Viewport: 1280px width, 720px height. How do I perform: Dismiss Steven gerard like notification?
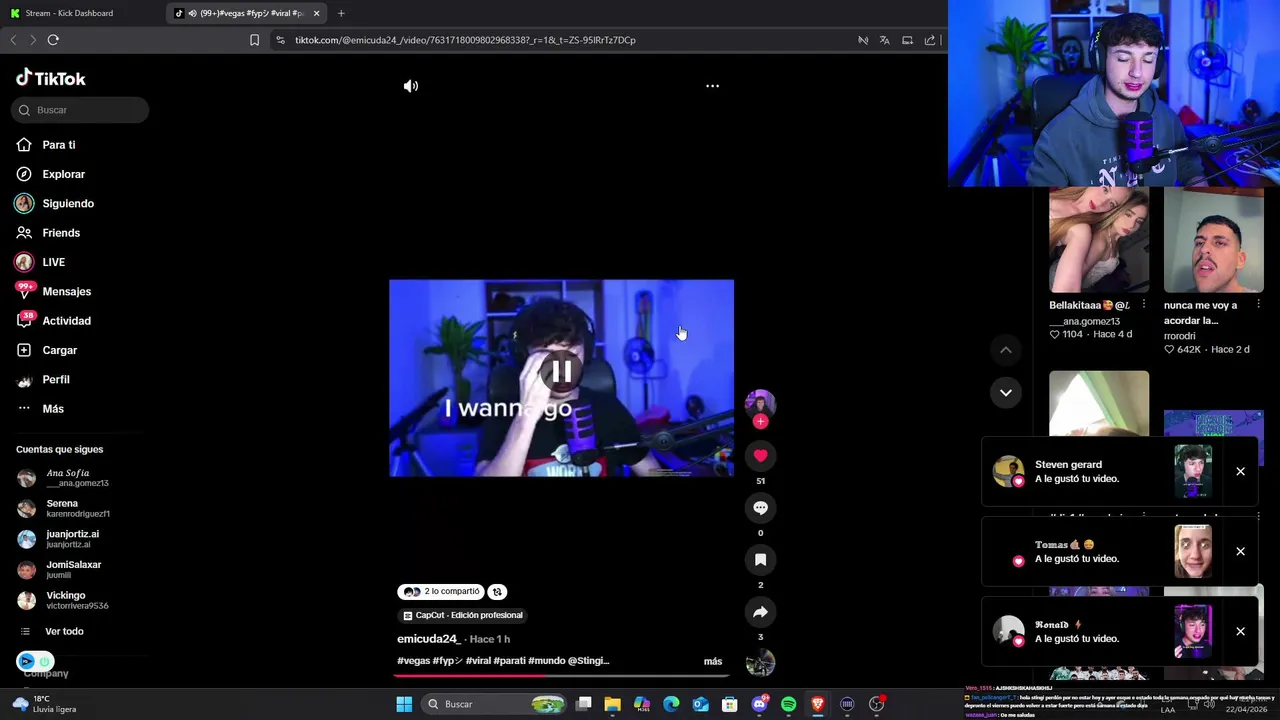[1240, 471]
